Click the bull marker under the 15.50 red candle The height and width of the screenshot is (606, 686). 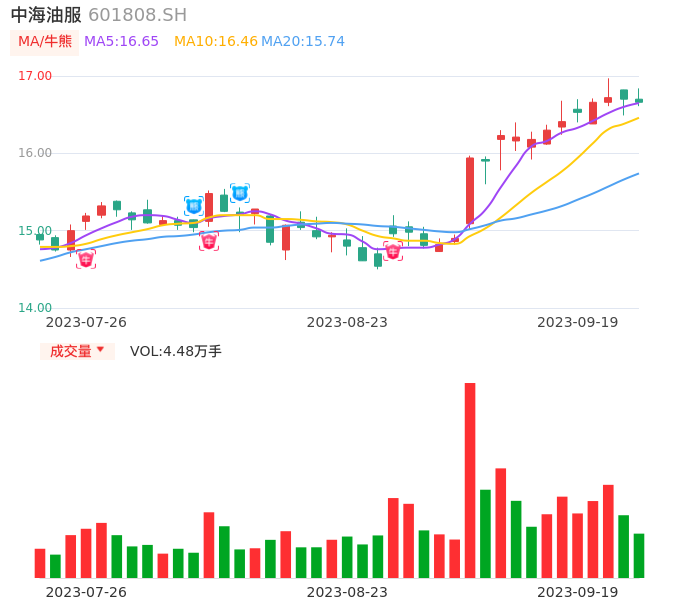click(209, 242)
